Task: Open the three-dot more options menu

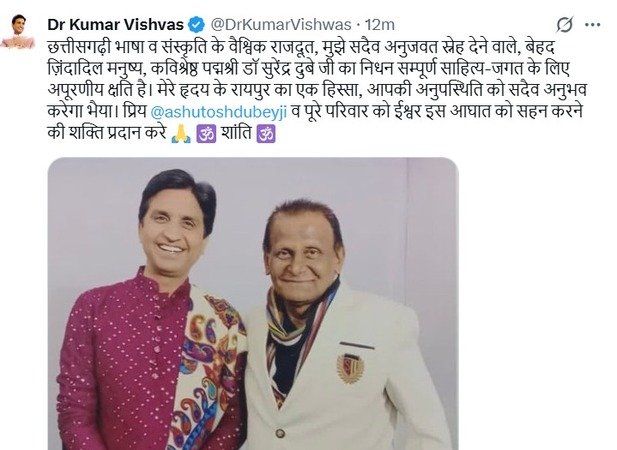Action: click(592, 24)
